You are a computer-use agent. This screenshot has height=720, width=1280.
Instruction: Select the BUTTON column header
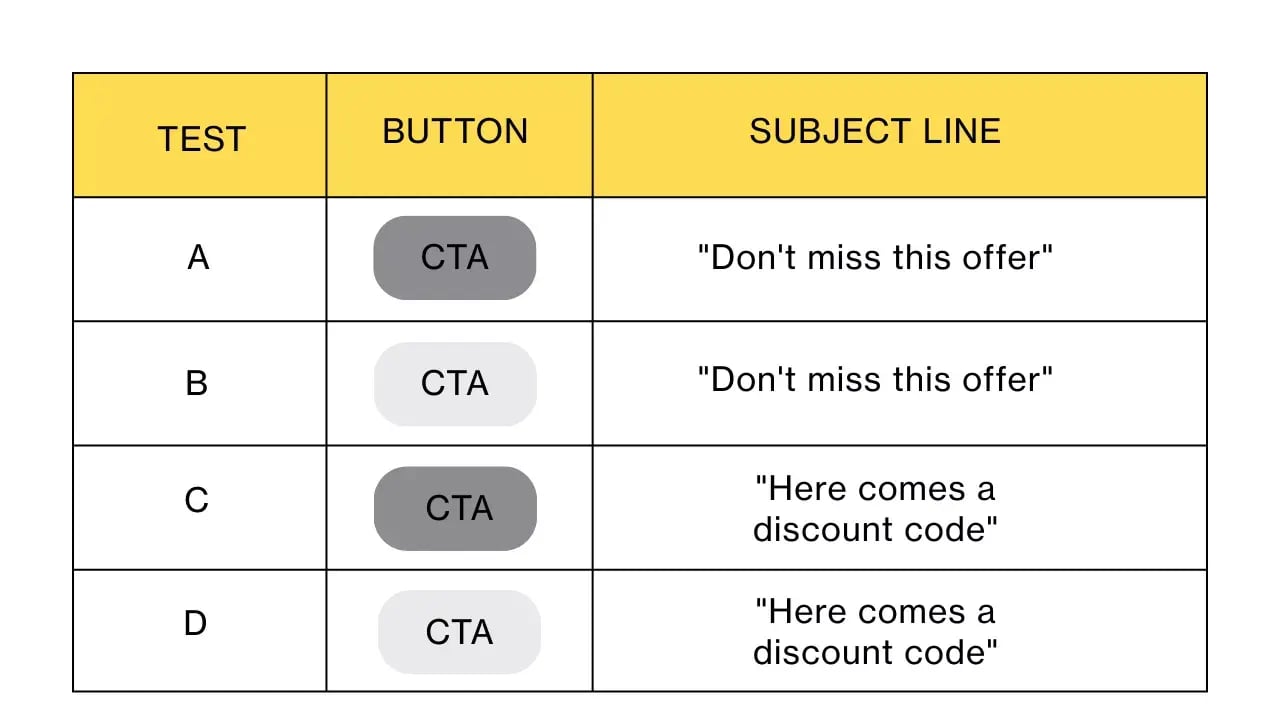coord(455,132)
